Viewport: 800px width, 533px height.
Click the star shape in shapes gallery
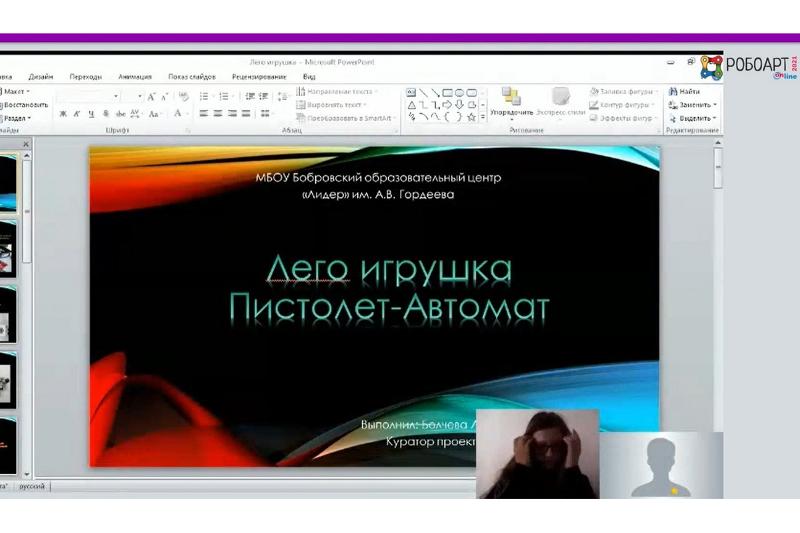coord(470,116)
